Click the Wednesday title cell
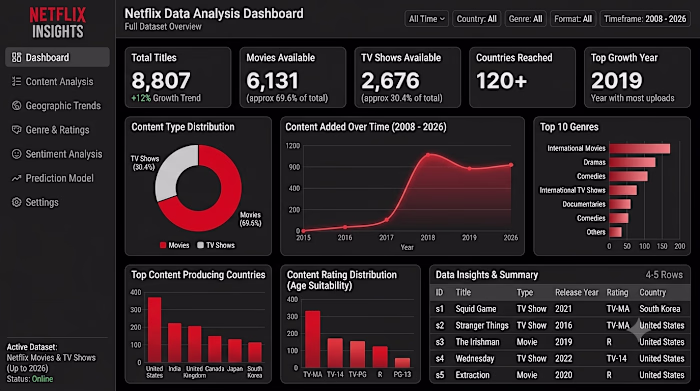 475,358
